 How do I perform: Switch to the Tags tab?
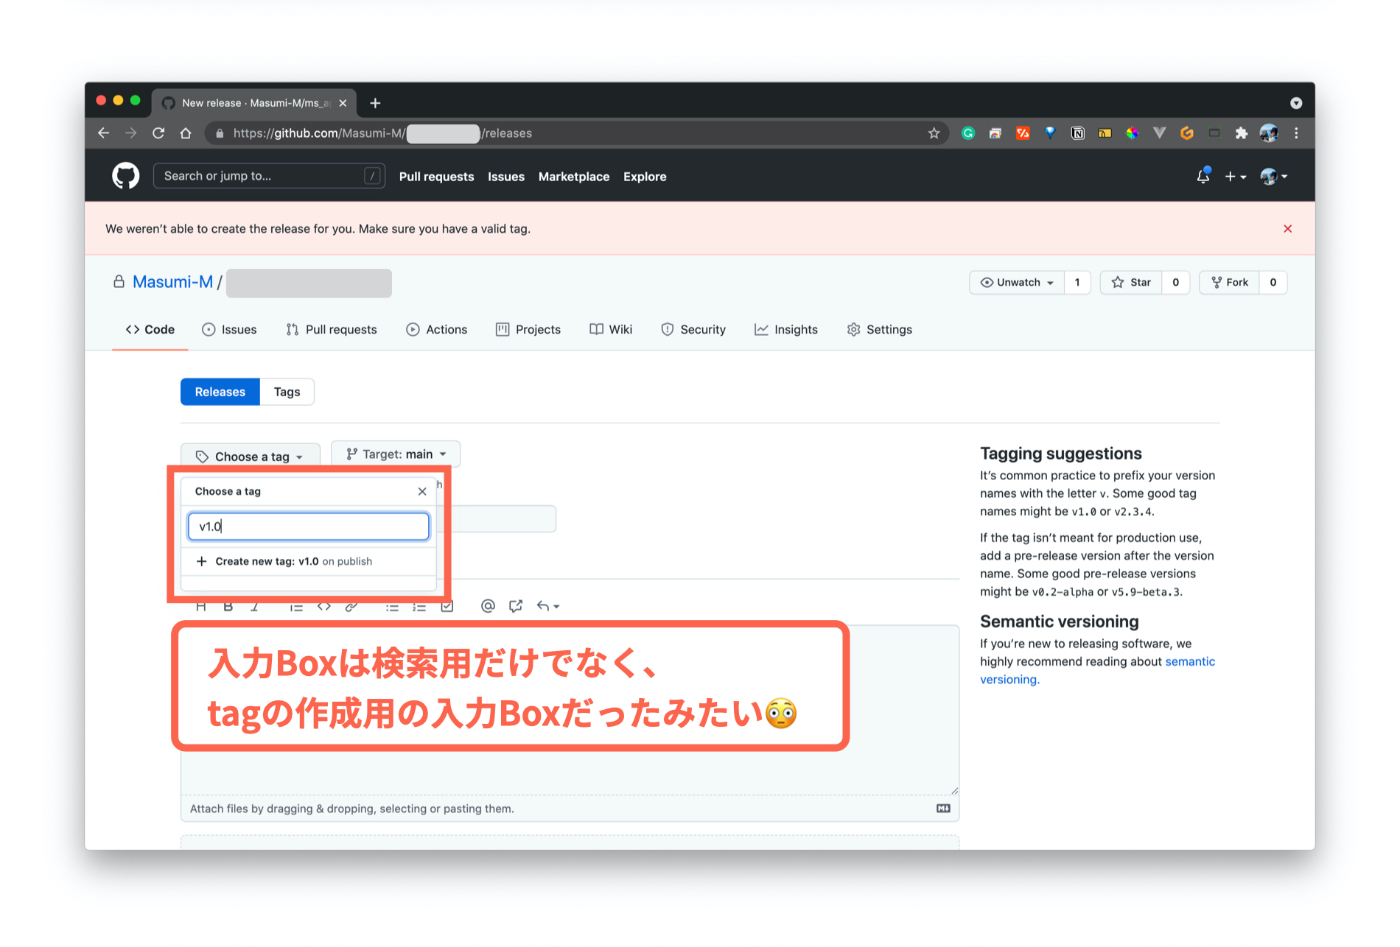tap(286, 391)
